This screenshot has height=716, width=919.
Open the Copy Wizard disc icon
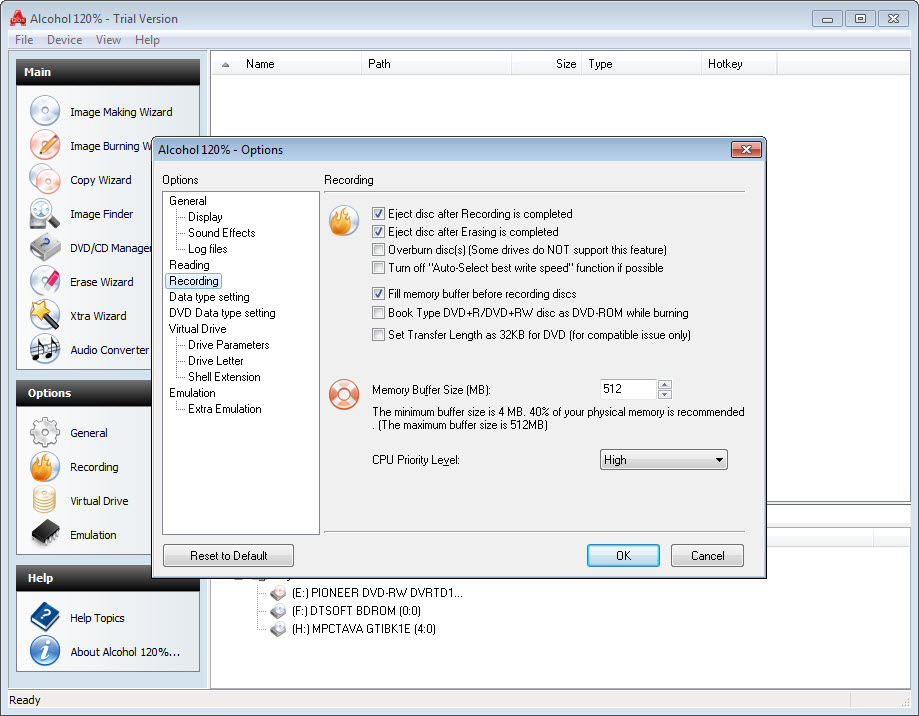point(45,179)
